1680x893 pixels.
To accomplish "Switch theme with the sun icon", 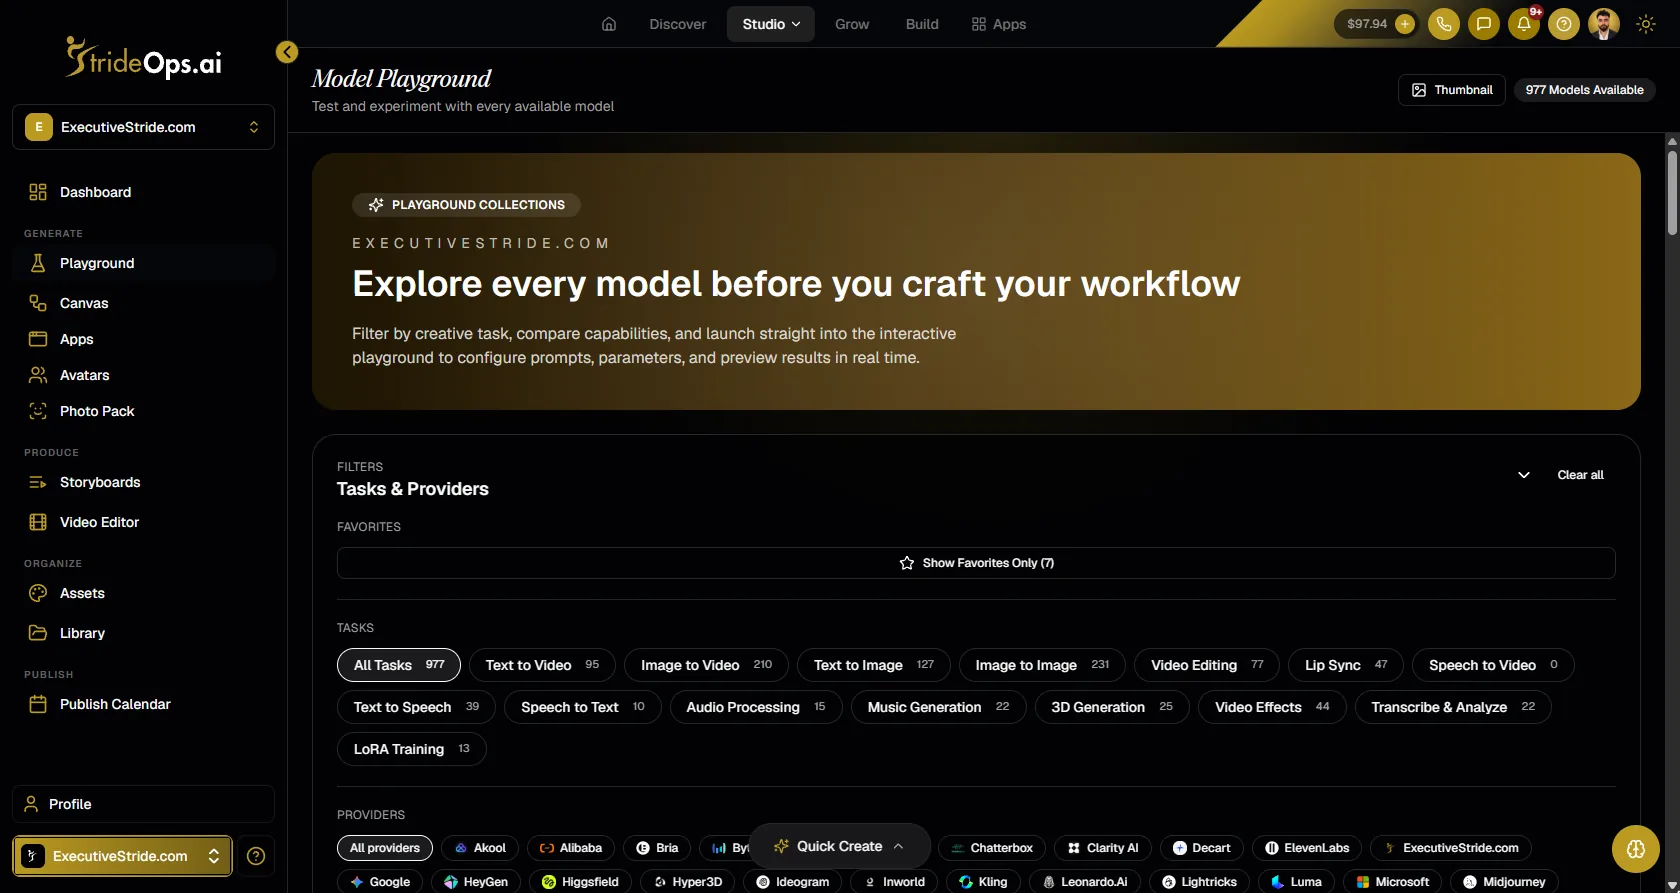I will click(x=1646, y=24).
